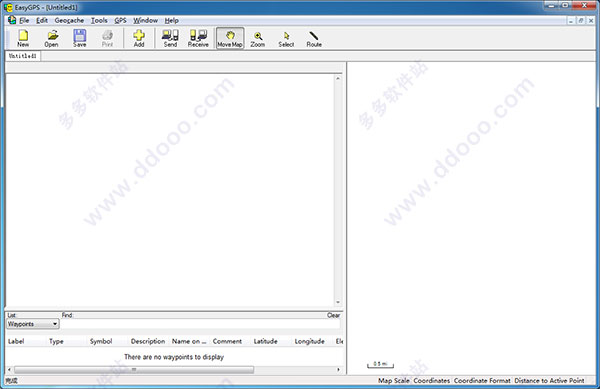Sort by the Label column header
This screenshot has height=389, width=600.
click(16, 341)
